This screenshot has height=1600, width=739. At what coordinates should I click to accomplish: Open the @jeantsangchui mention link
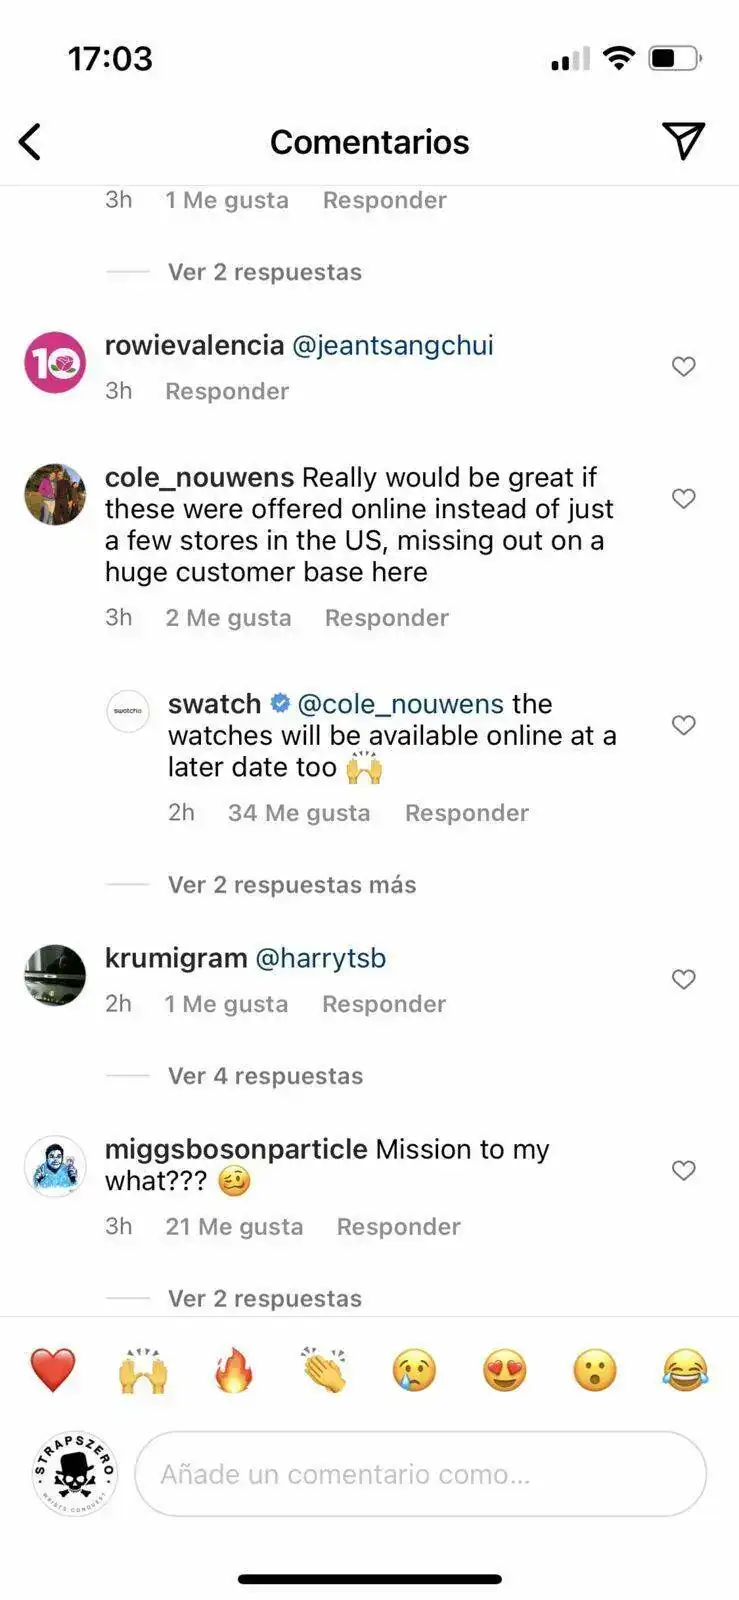coord(392,346)
